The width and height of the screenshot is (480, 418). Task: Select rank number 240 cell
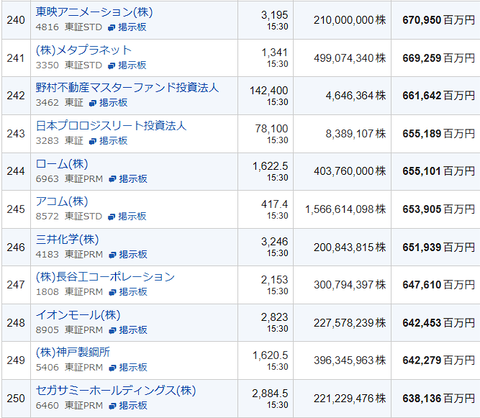[16, 20]
